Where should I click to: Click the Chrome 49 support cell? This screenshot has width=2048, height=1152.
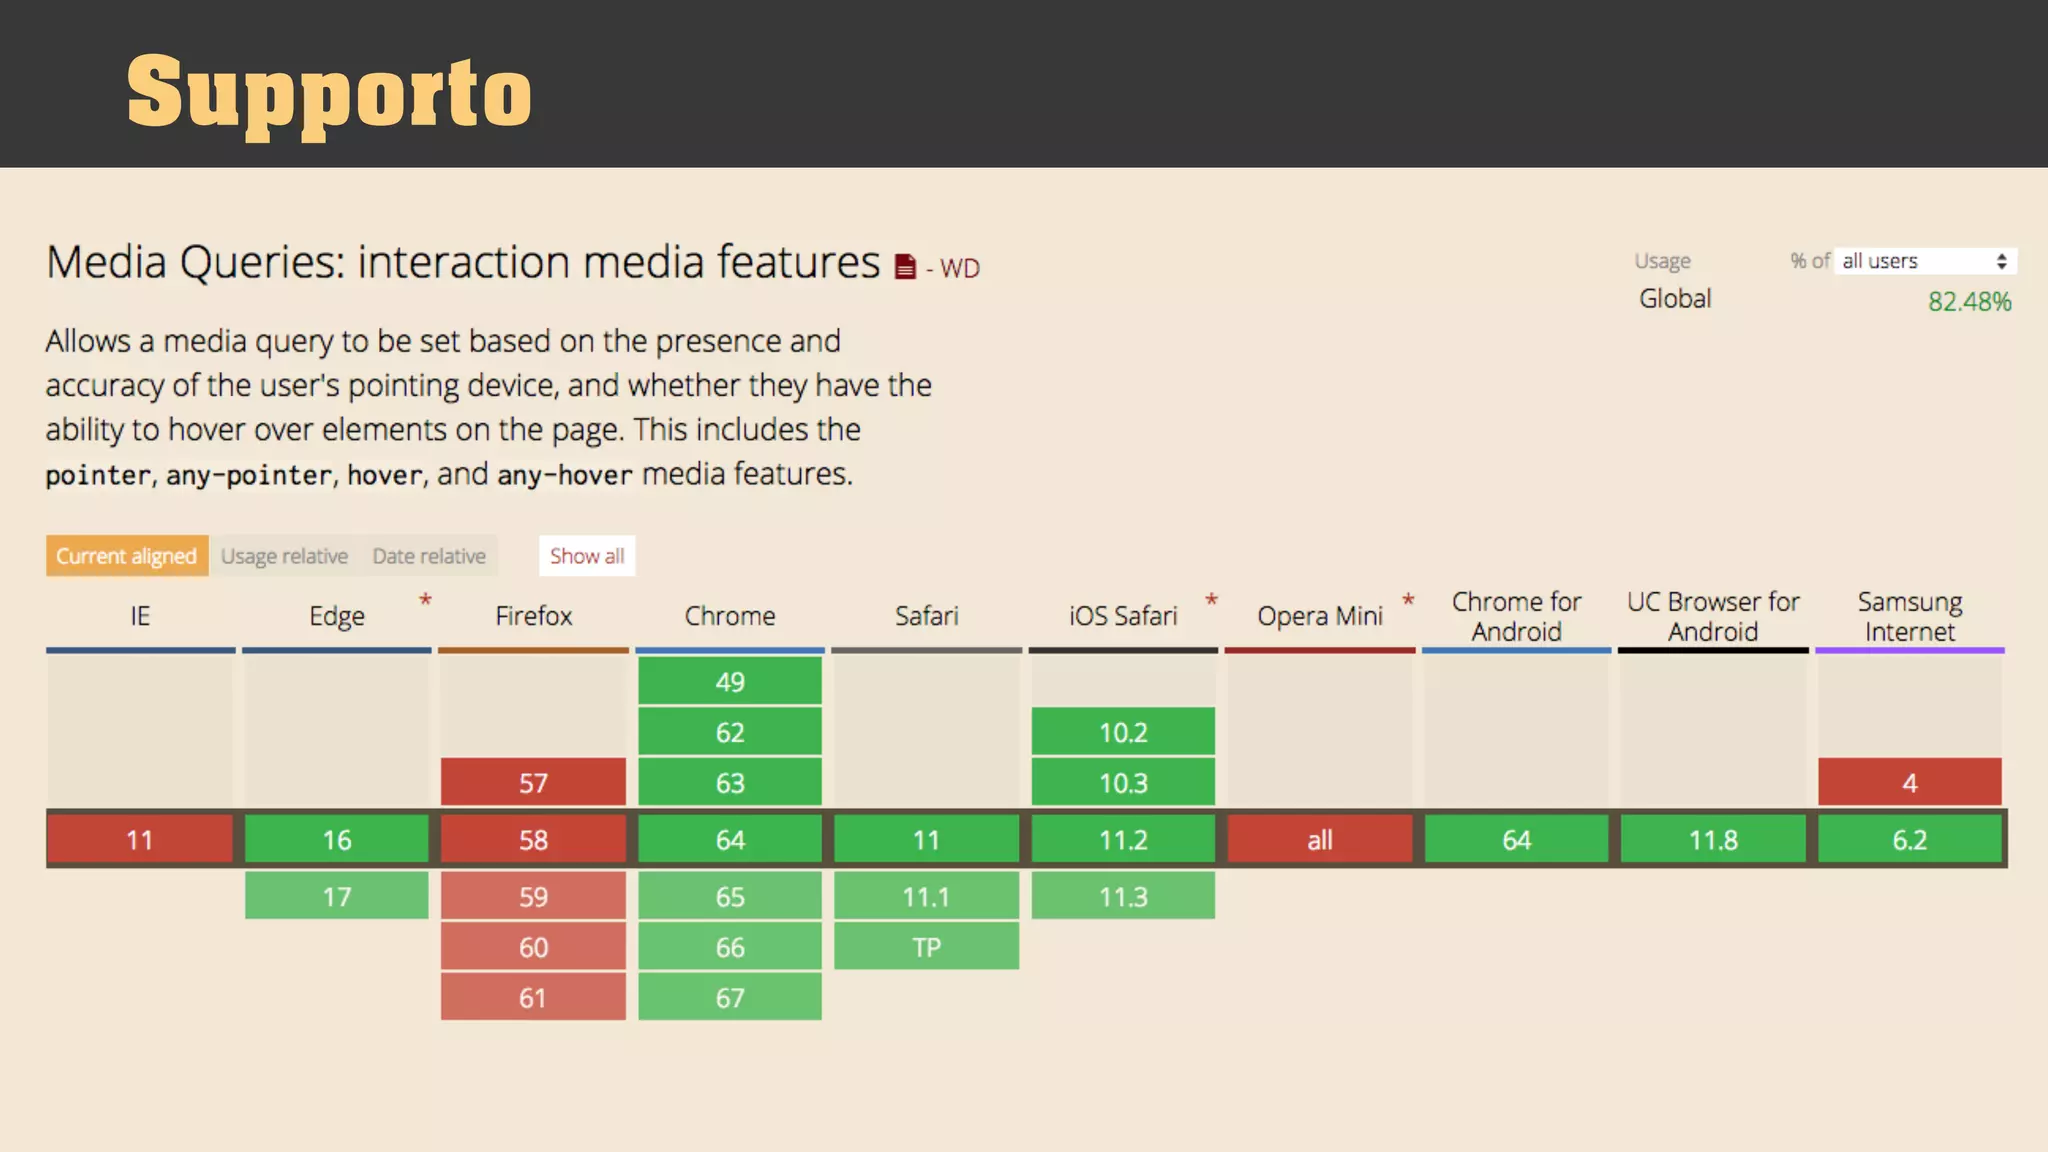point(730,681)
